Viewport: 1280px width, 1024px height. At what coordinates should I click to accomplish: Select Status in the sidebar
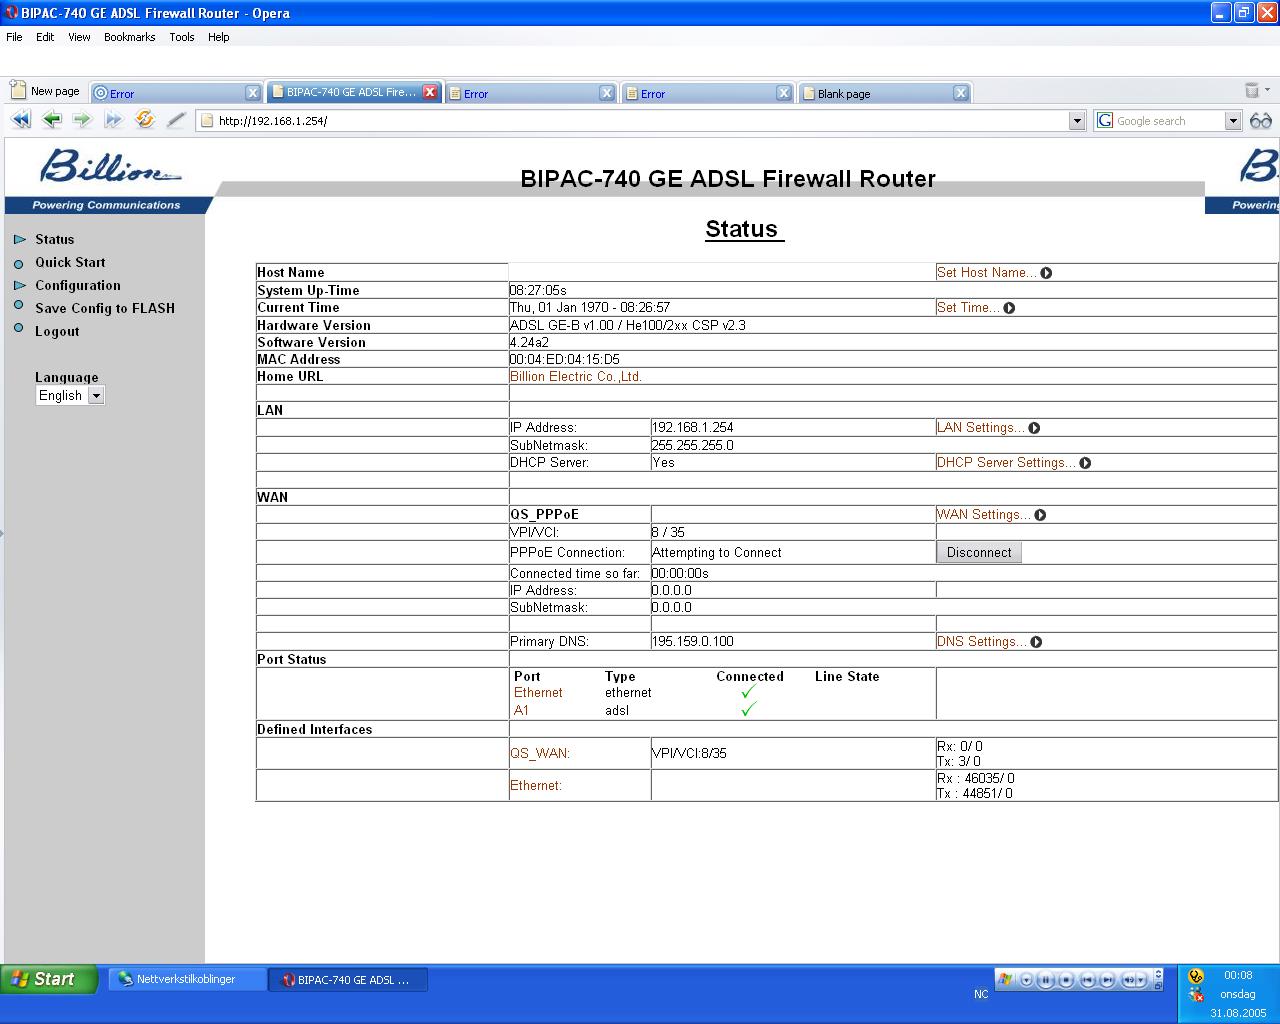tap(54, 240)
